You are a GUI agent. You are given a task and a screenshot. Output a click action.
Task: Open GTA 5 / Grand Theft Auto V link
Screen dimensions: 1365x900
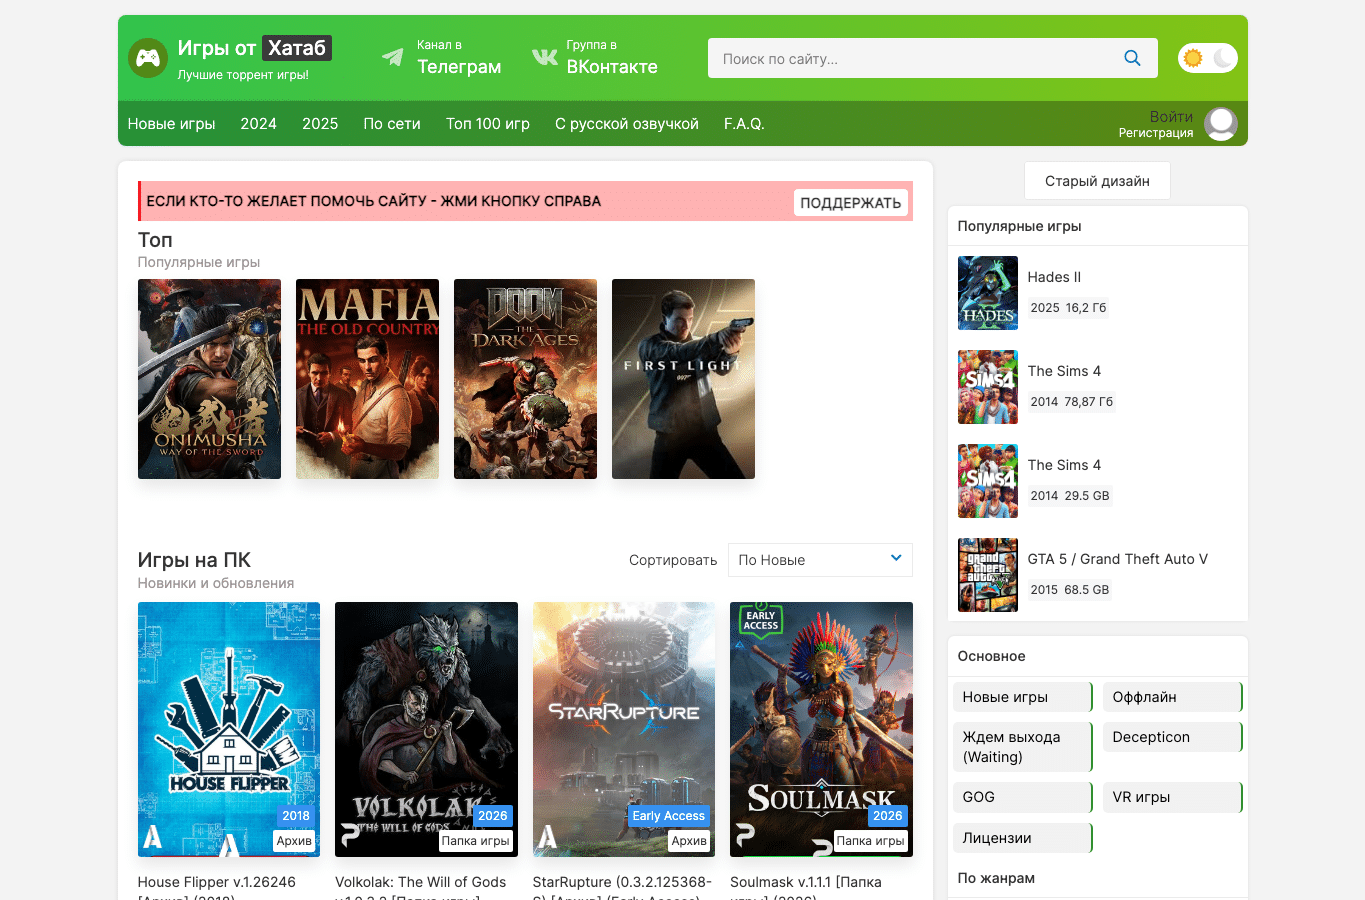tap(1117, 559)
